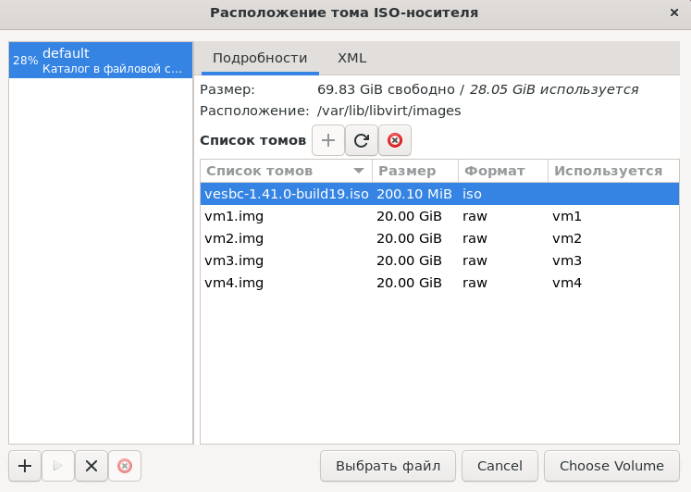Sort volumes by Размер column

tap(414, 171)
